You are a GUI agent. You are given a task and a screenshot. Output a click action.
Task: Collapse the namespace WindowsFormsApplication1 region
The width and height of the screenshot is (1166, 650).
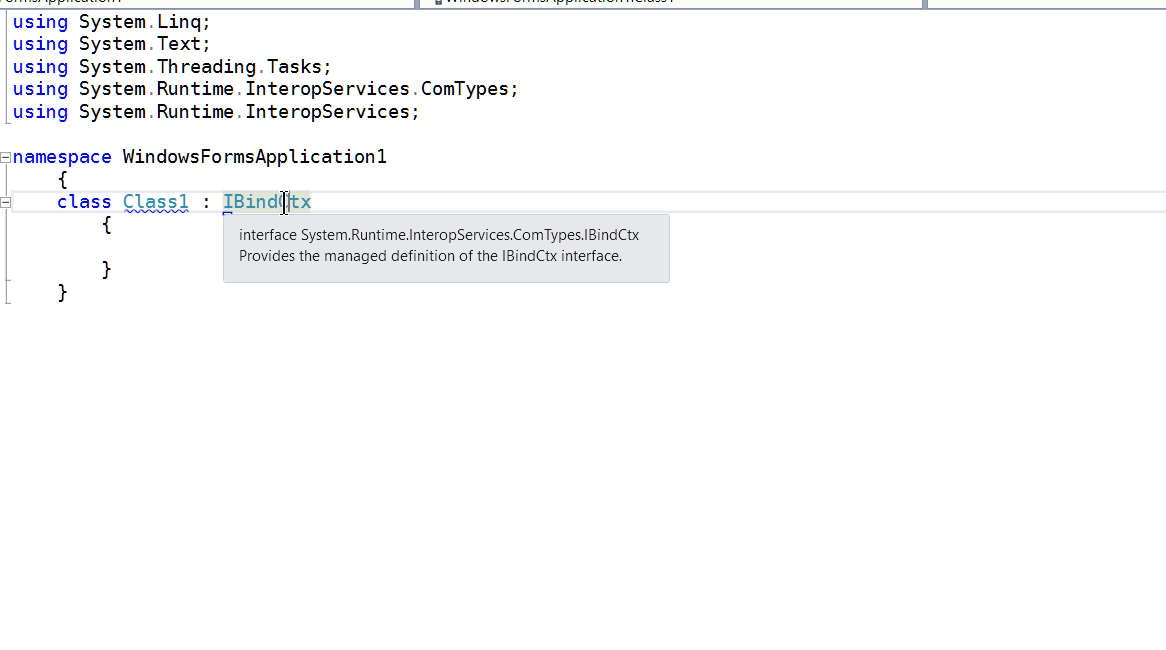pos(5,156)
